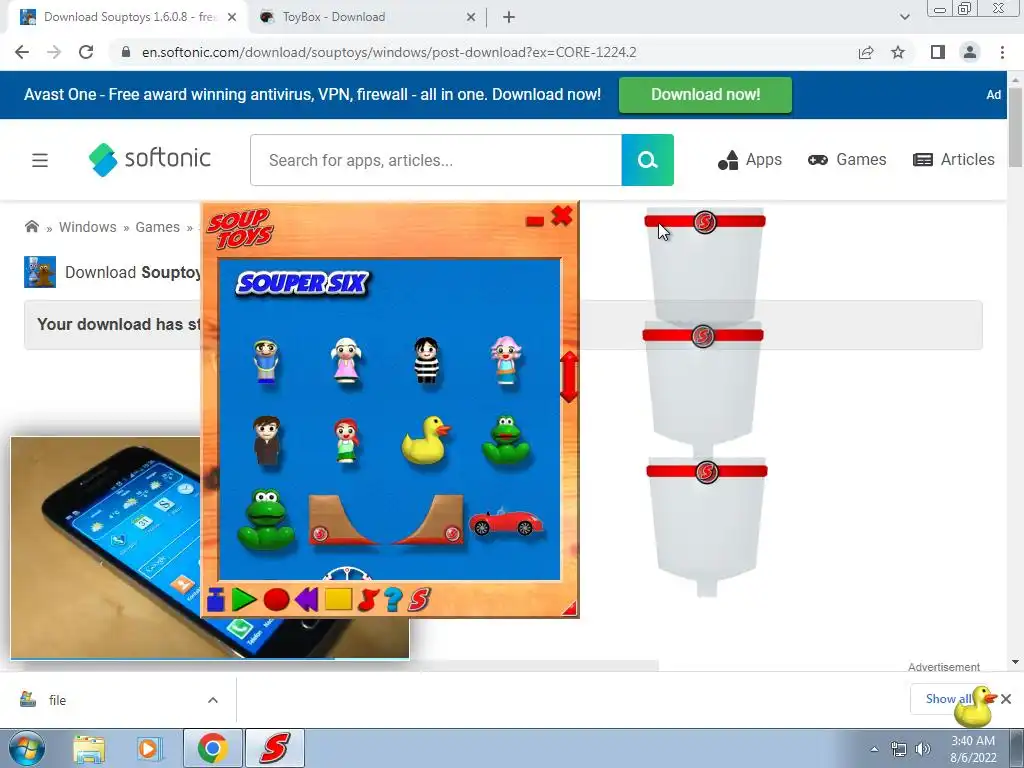Click the top bucket's red S band

(705, 221)
